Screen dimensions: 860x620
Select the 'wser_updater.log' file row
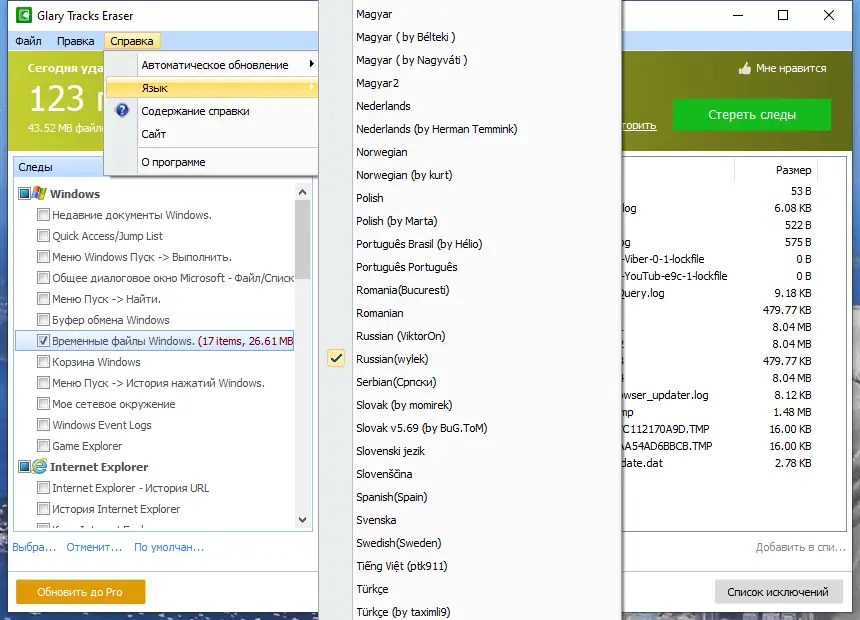click(665, 395)
